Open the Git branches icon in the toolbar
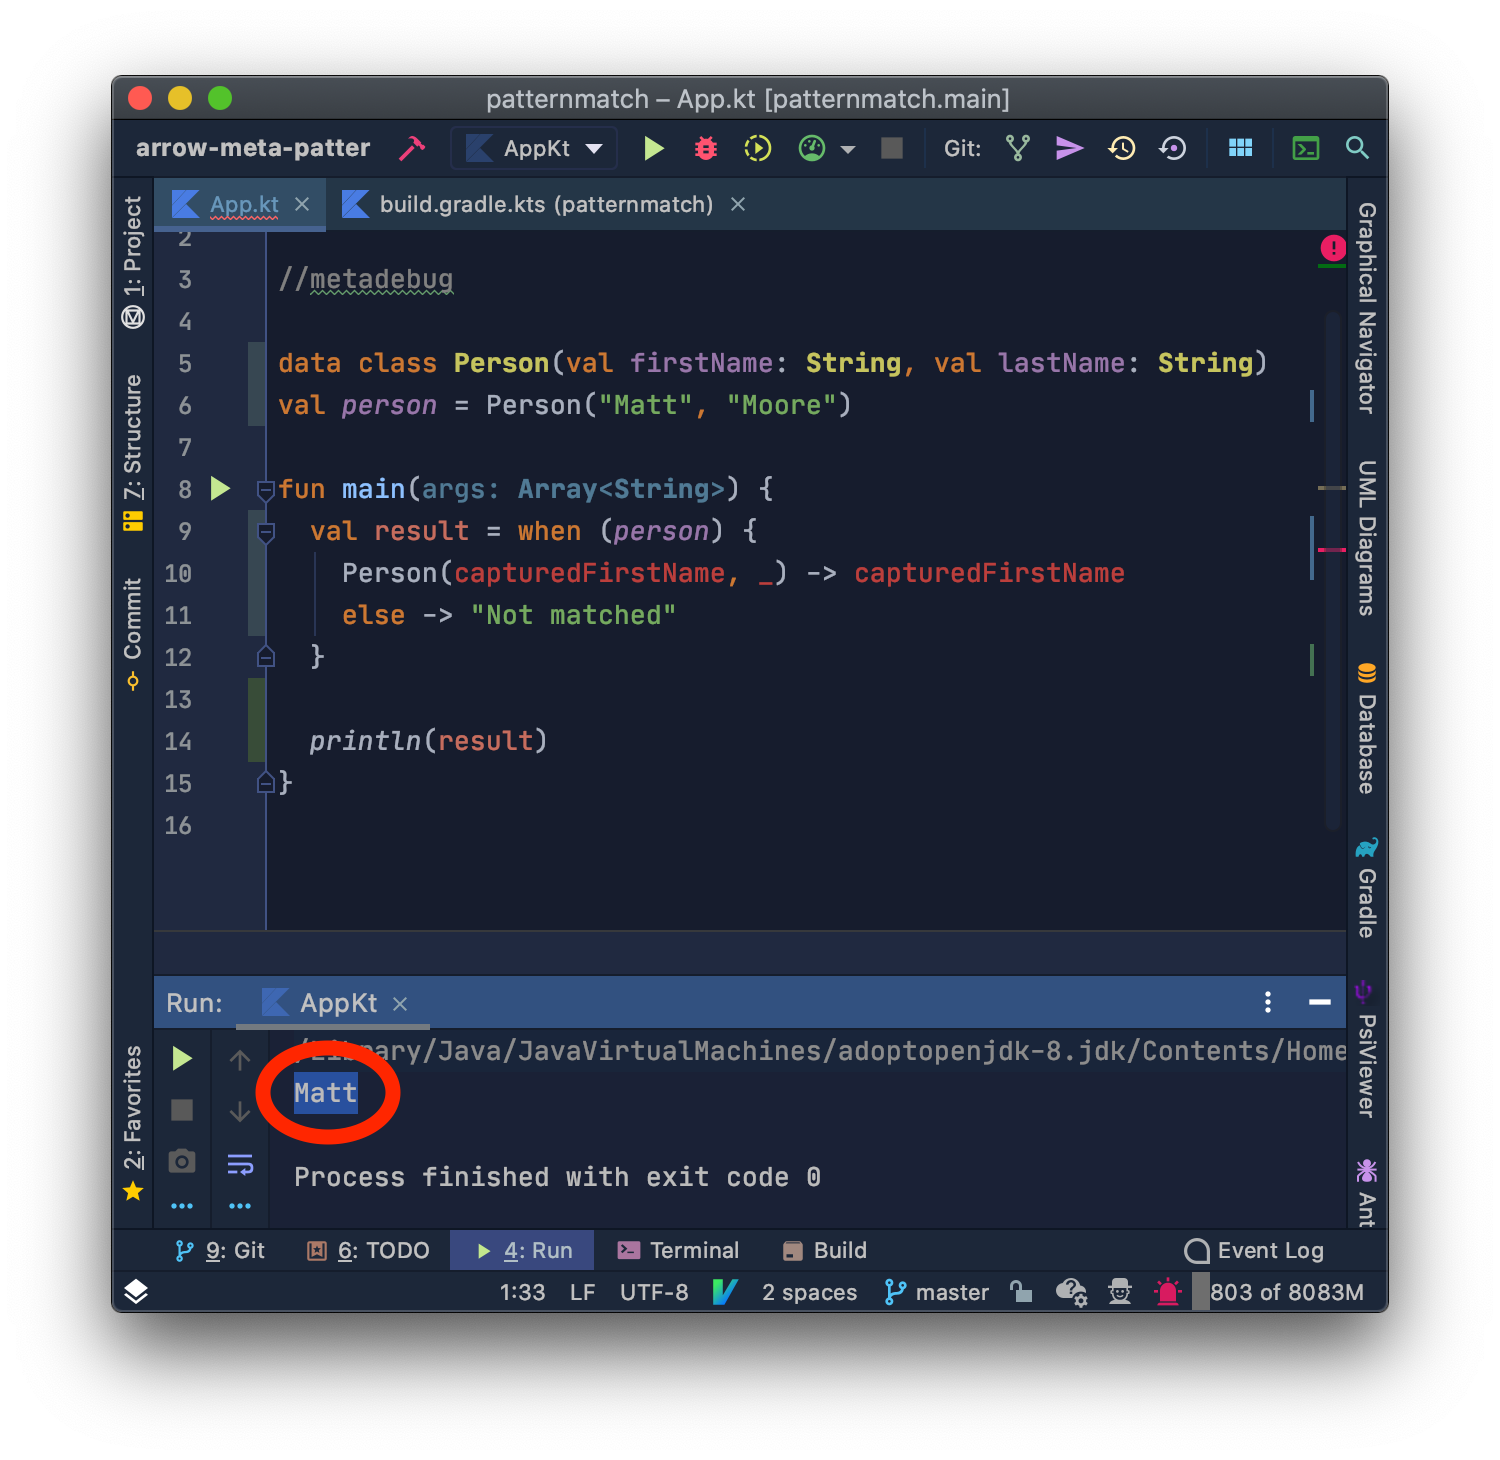This screenshot has height=1460, width=1500. (x=1018, y=148)
